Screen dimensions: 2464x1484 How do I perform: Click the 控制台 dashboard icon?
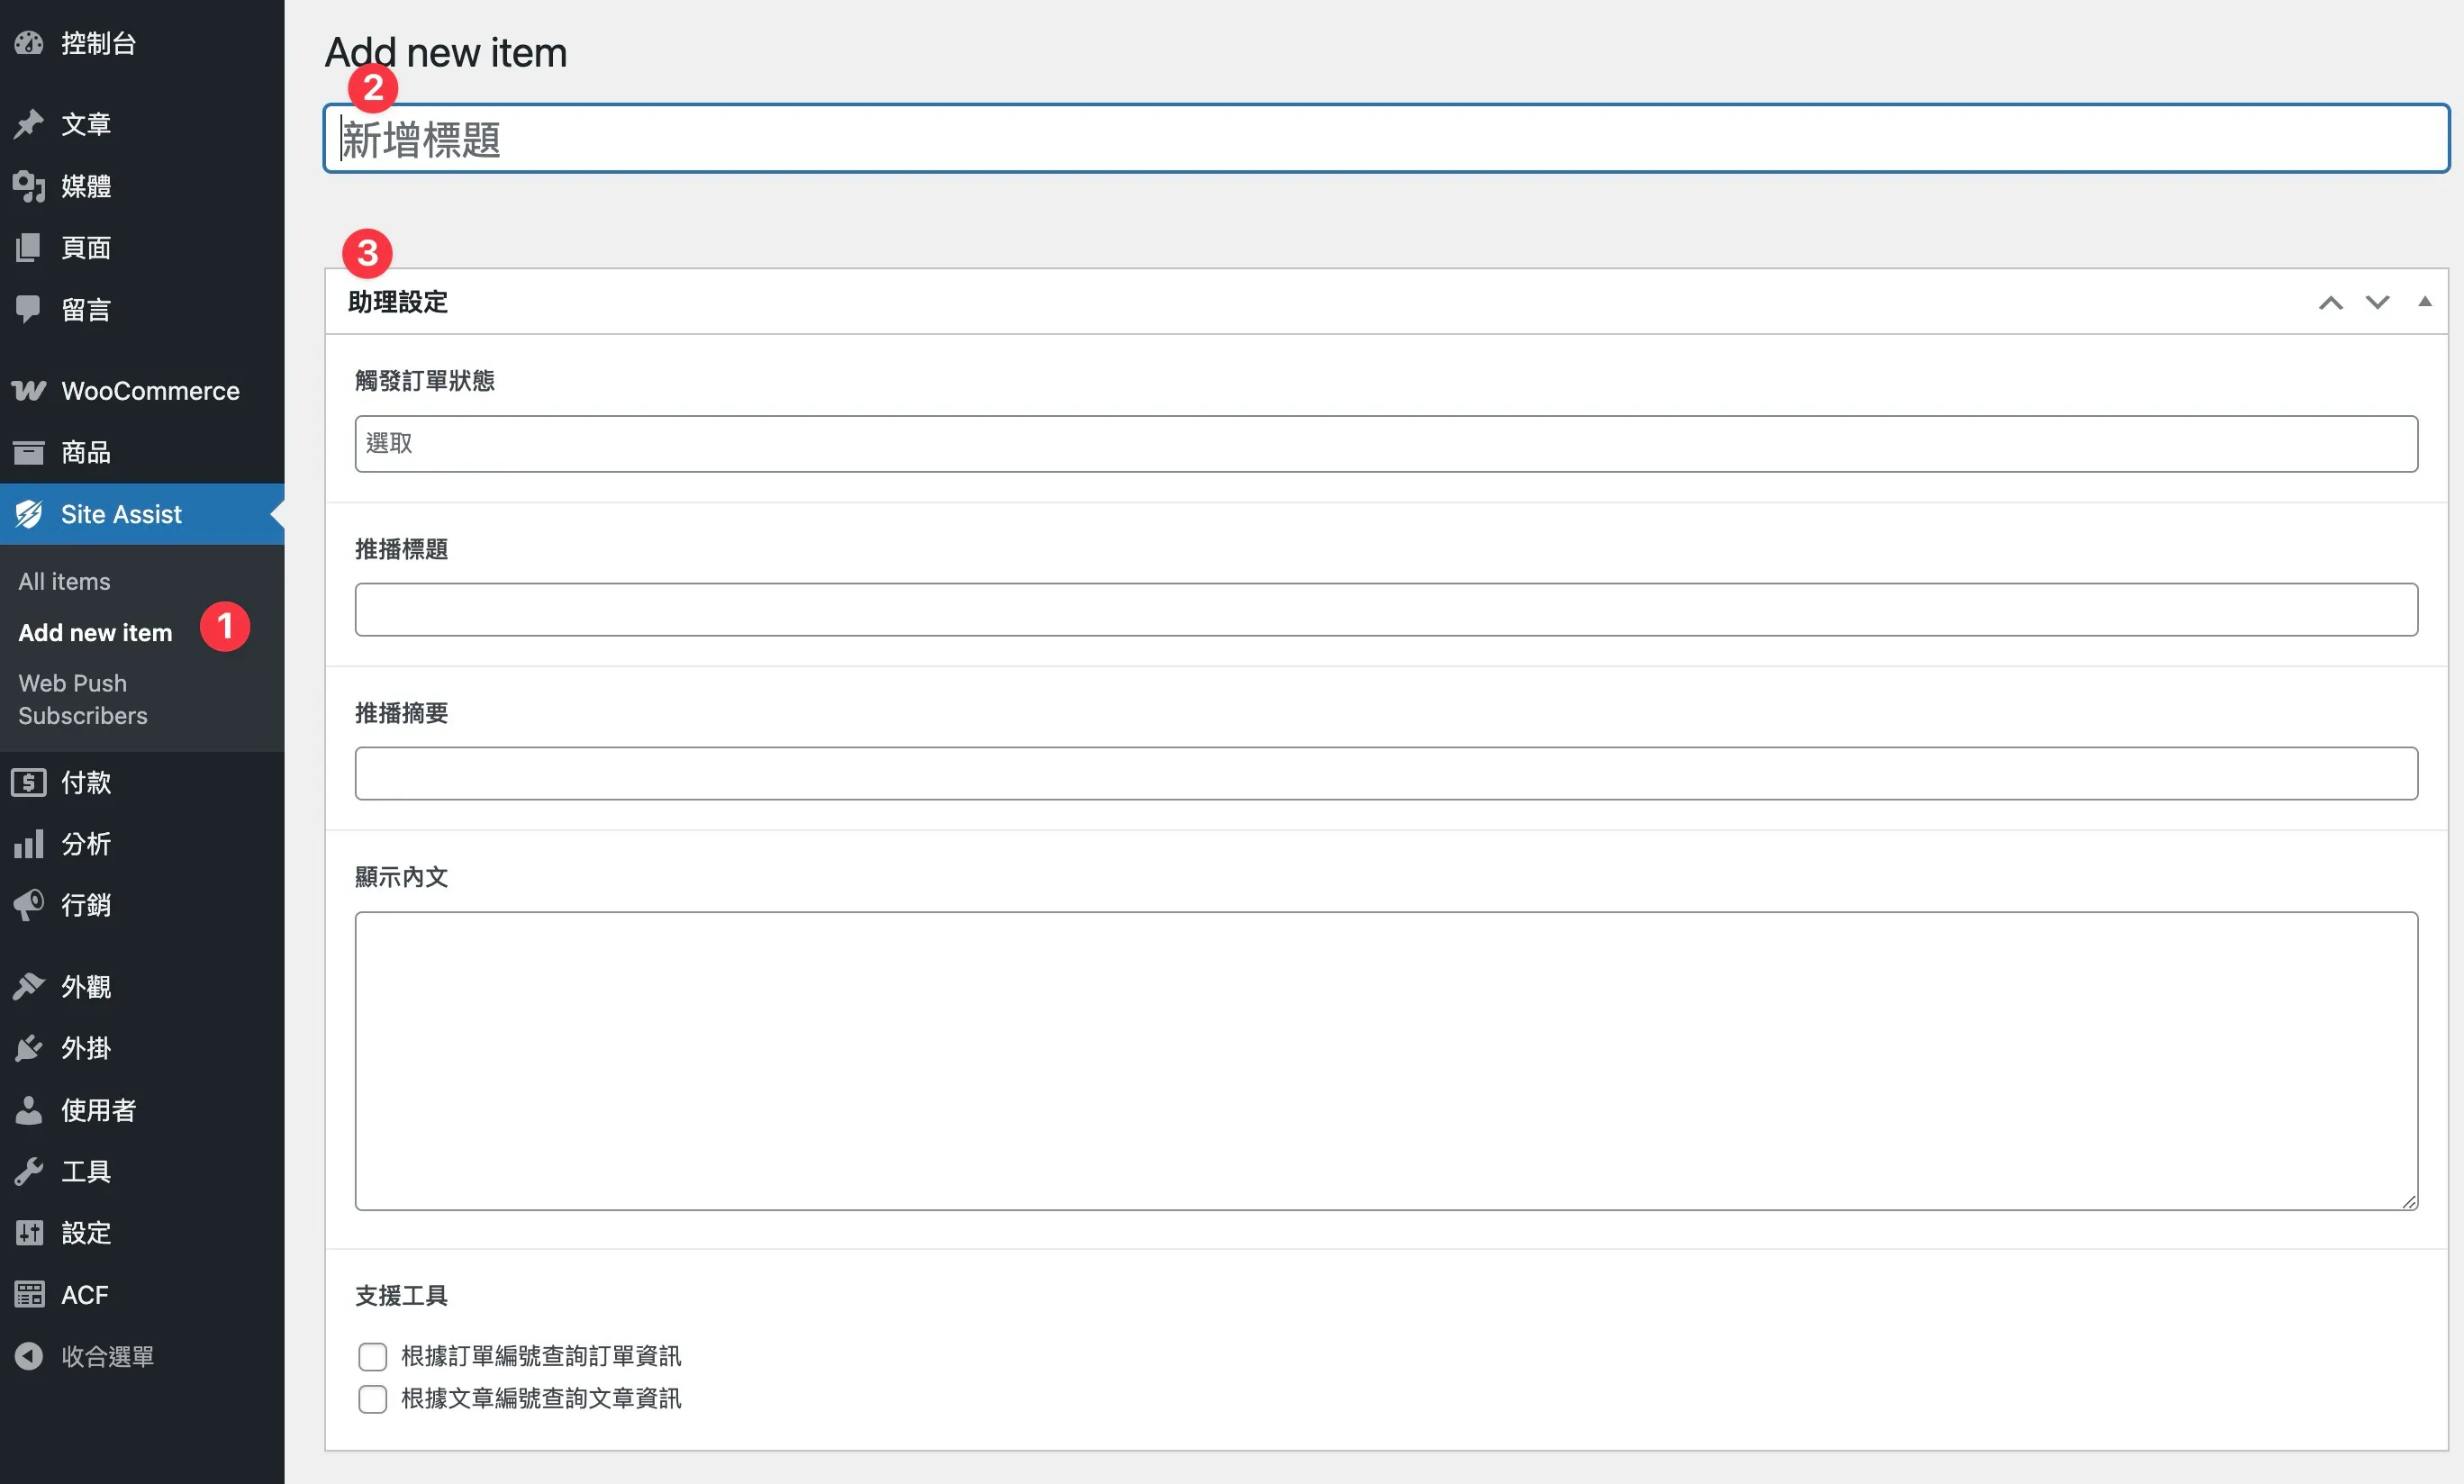point(29,43)
